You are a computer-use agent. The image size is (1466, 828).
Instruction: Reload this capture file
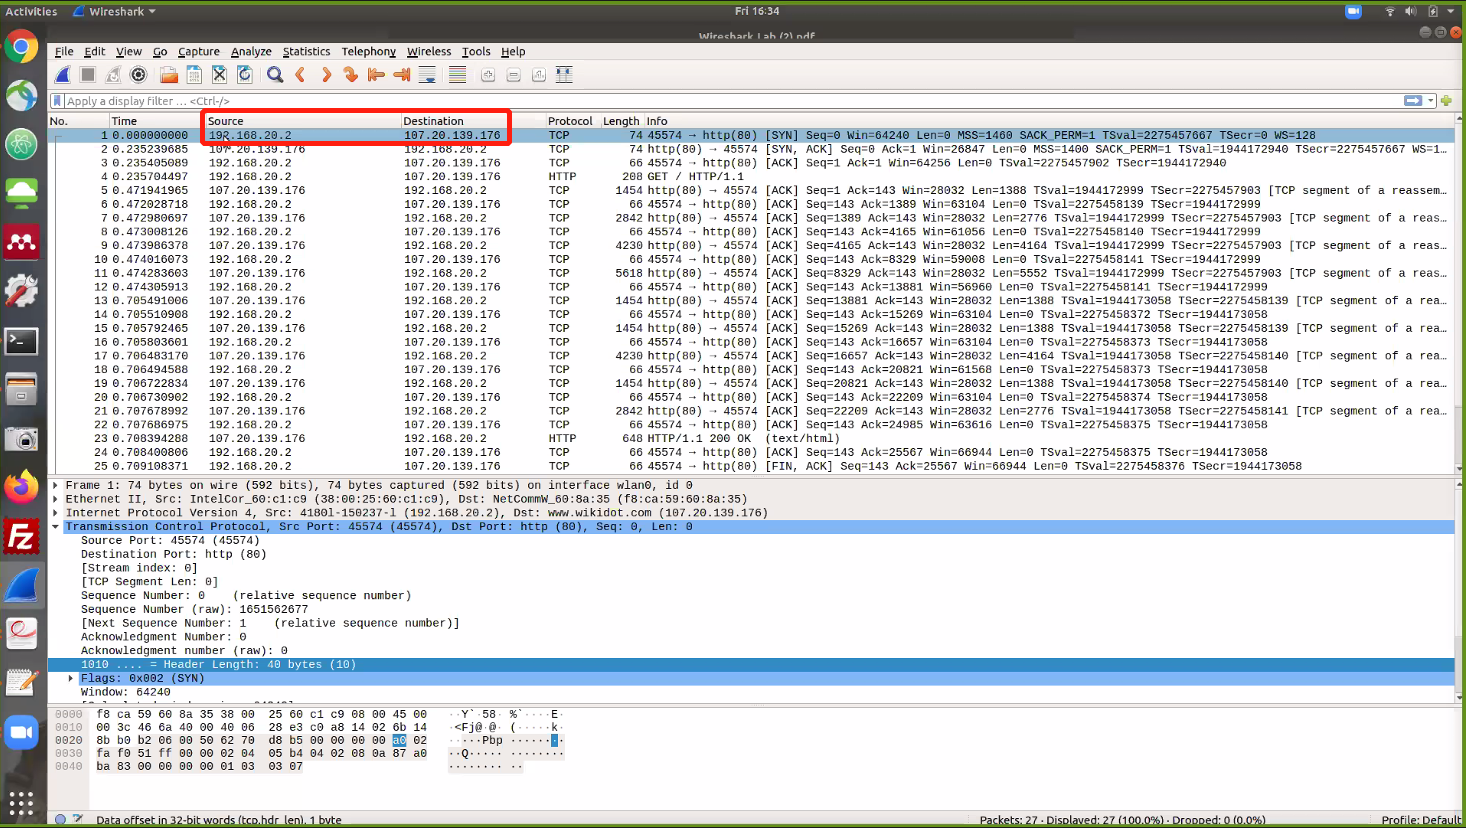tap(245, 75)
